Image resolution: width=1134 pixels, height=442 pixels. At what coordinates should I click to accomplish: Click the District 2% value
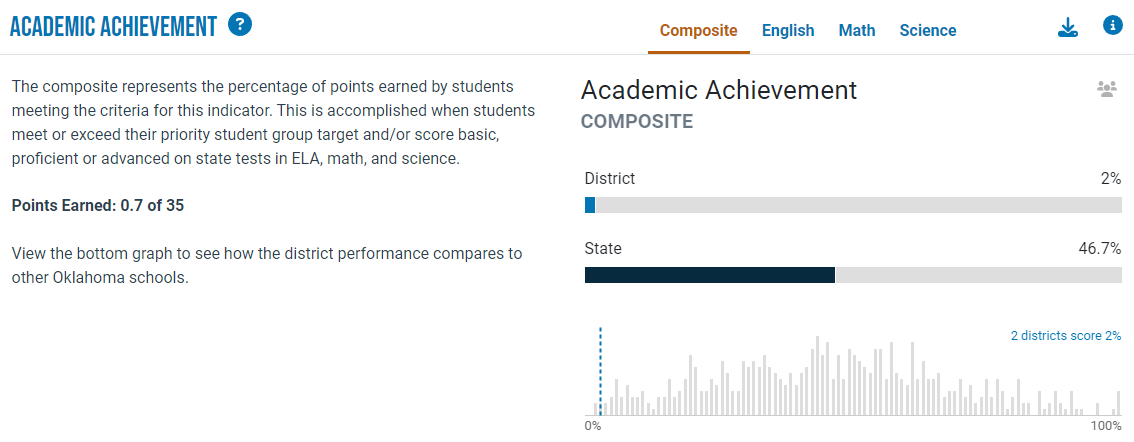pos(1111,179)
